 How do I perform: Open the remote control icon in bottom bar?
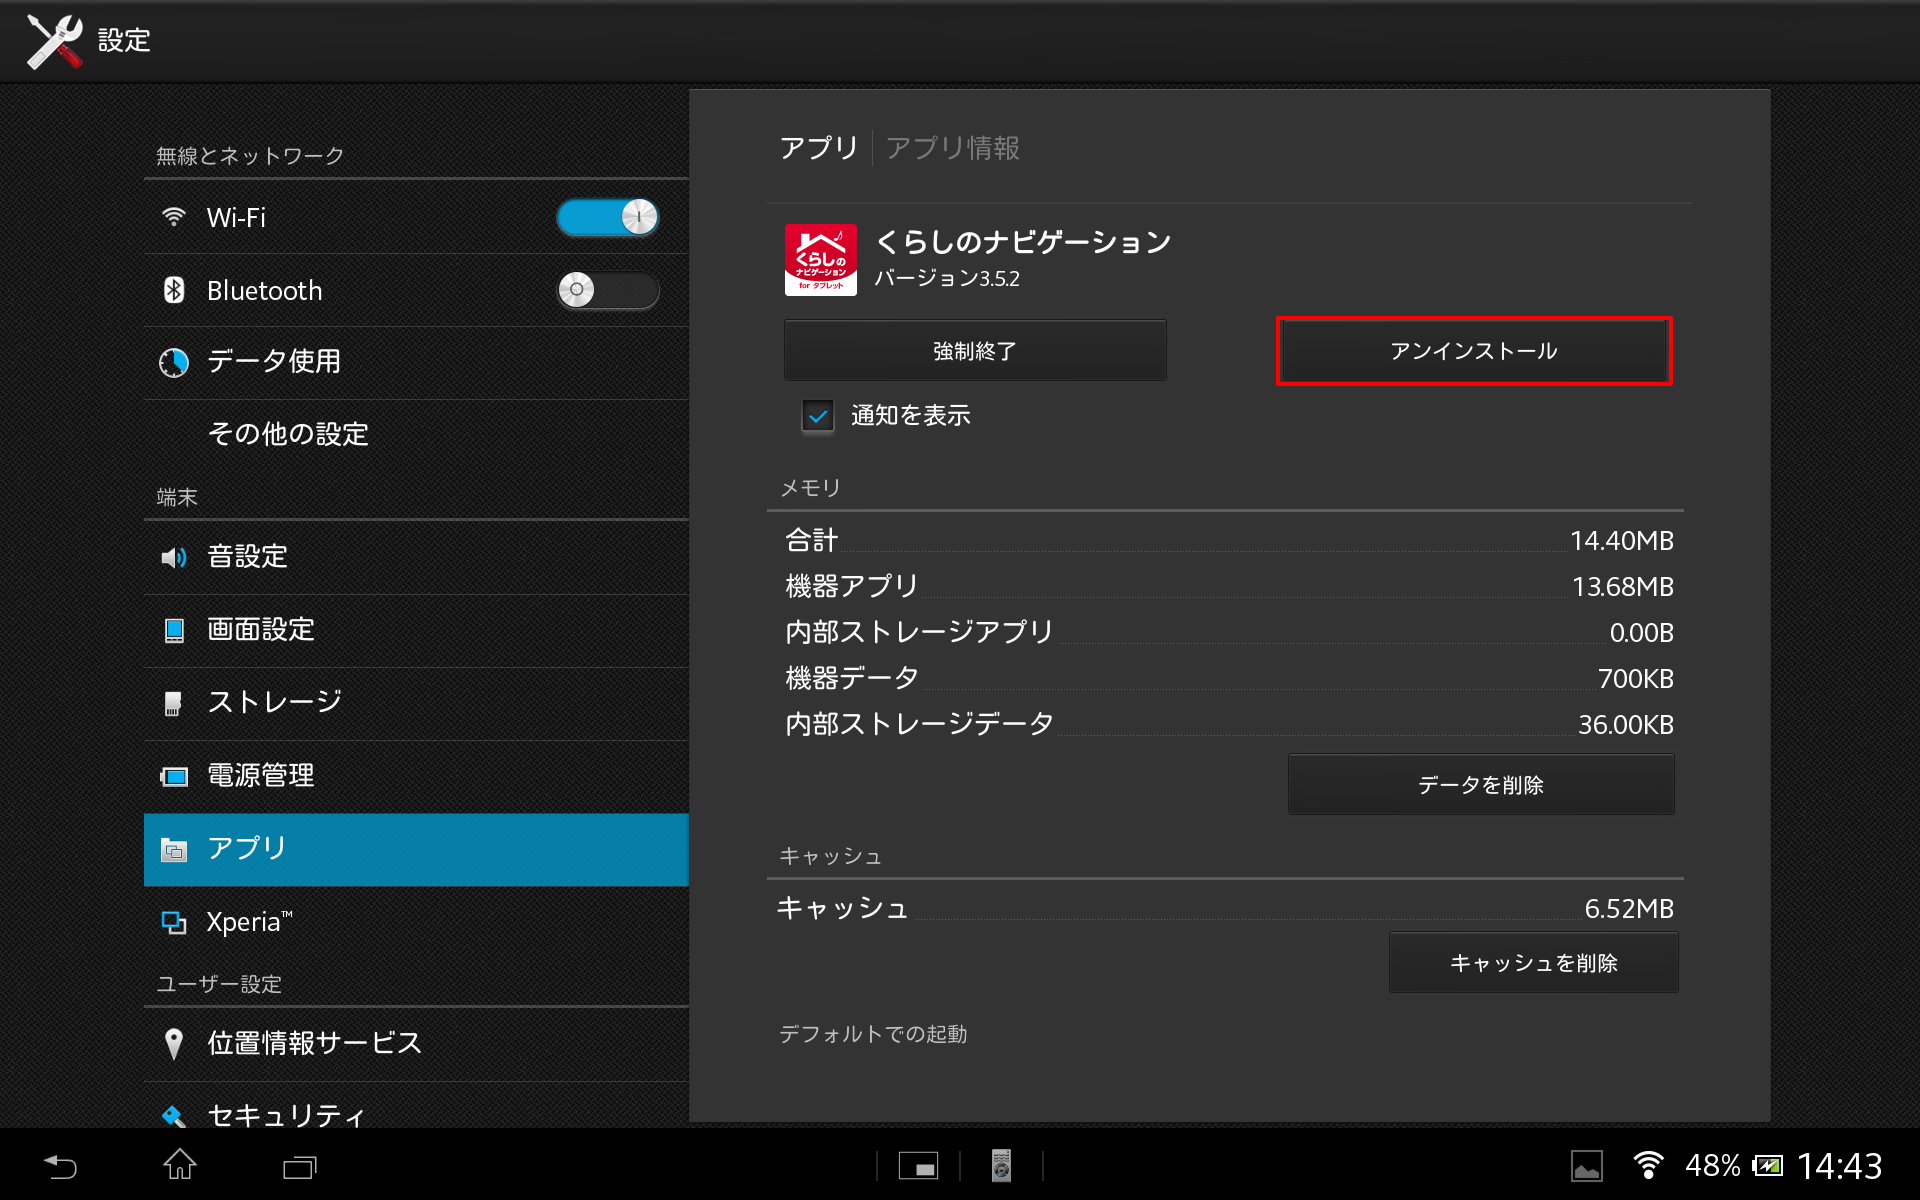pyautogui.click(x=1001, y=1166)
